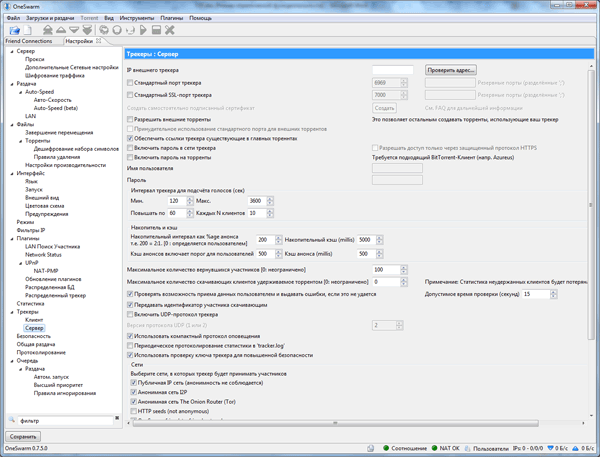Viewport: 600px width, 457px height.
Task: Enable Стандартный SSL-порт трекера checkbox
Action: 130,95
